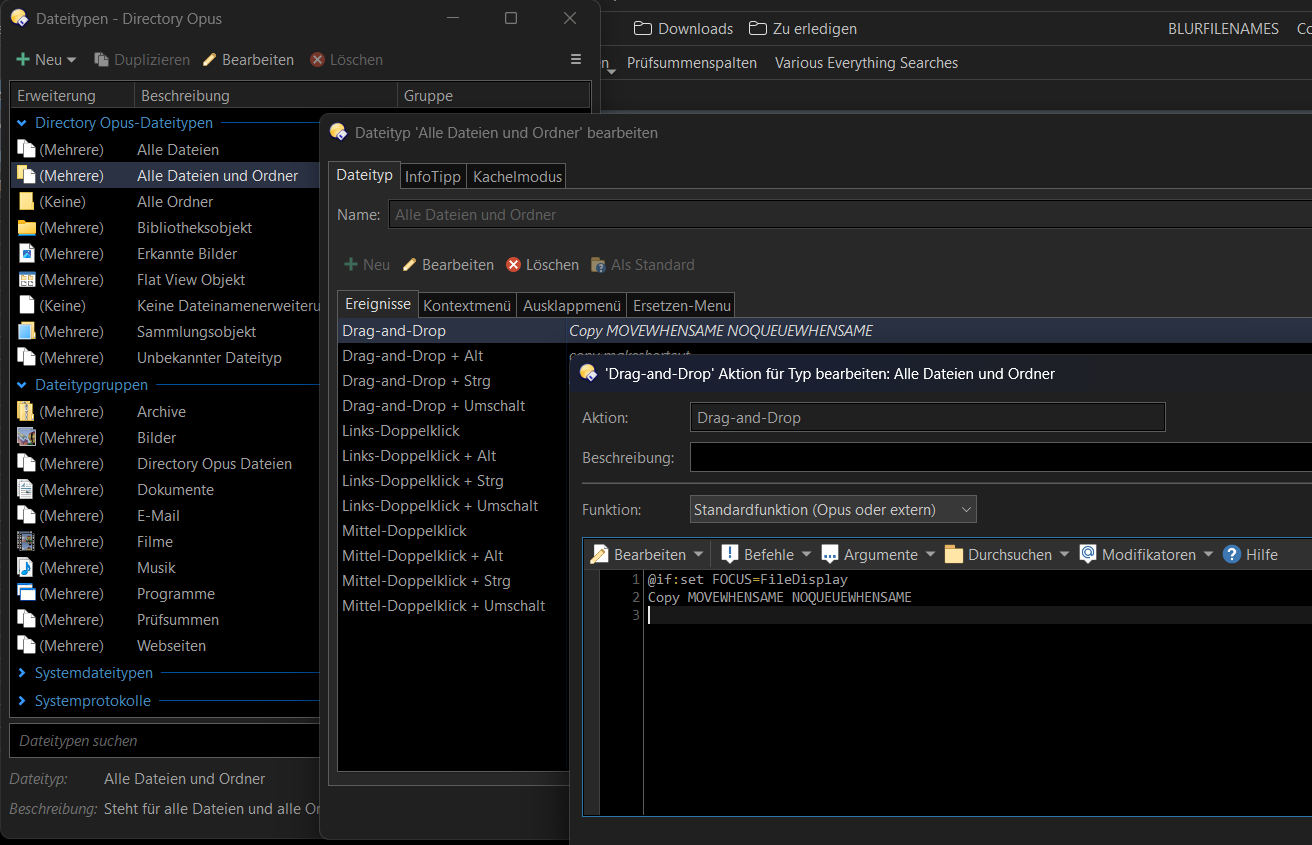Open the Ausklappmenü tab
1312x845 pixels.
tap(572, 305)
